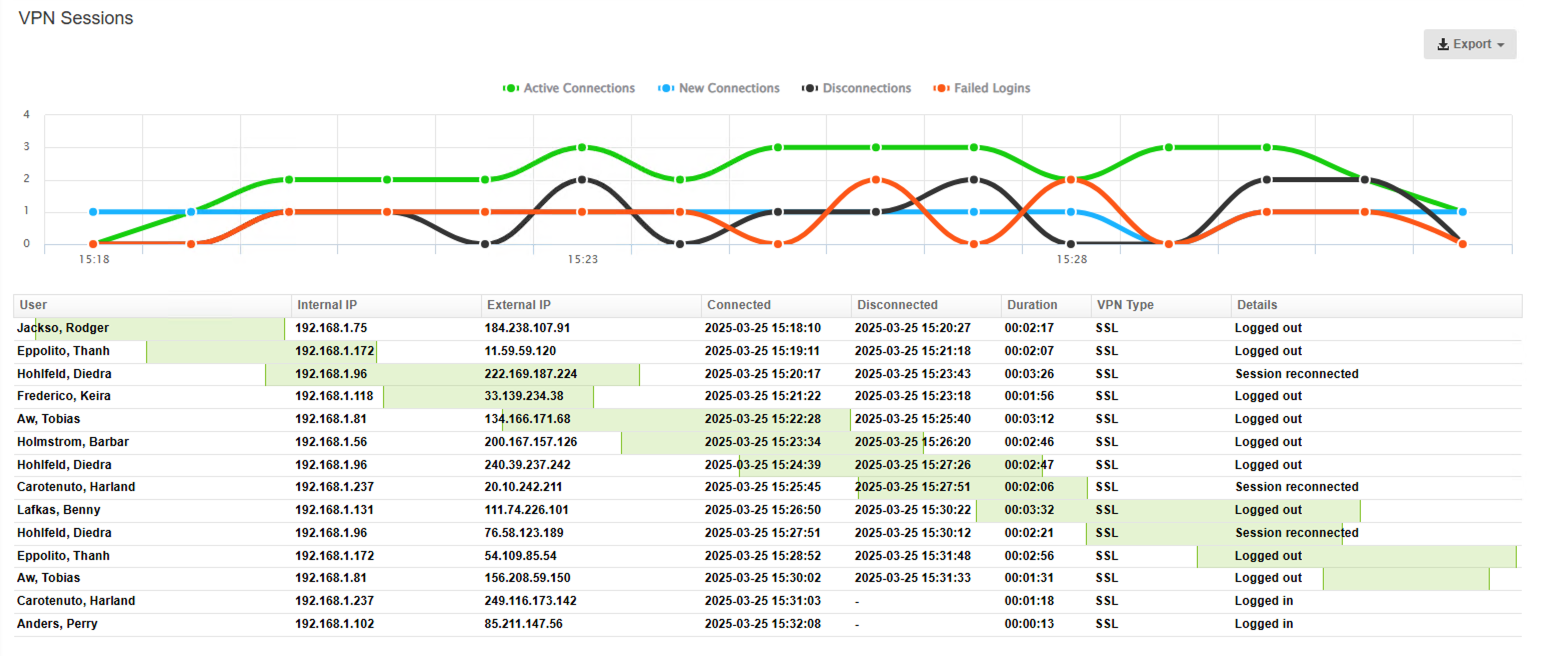1549x656 pixels.
Task: Click the download icon on the Export button
Action: [x=1443, y=43]
